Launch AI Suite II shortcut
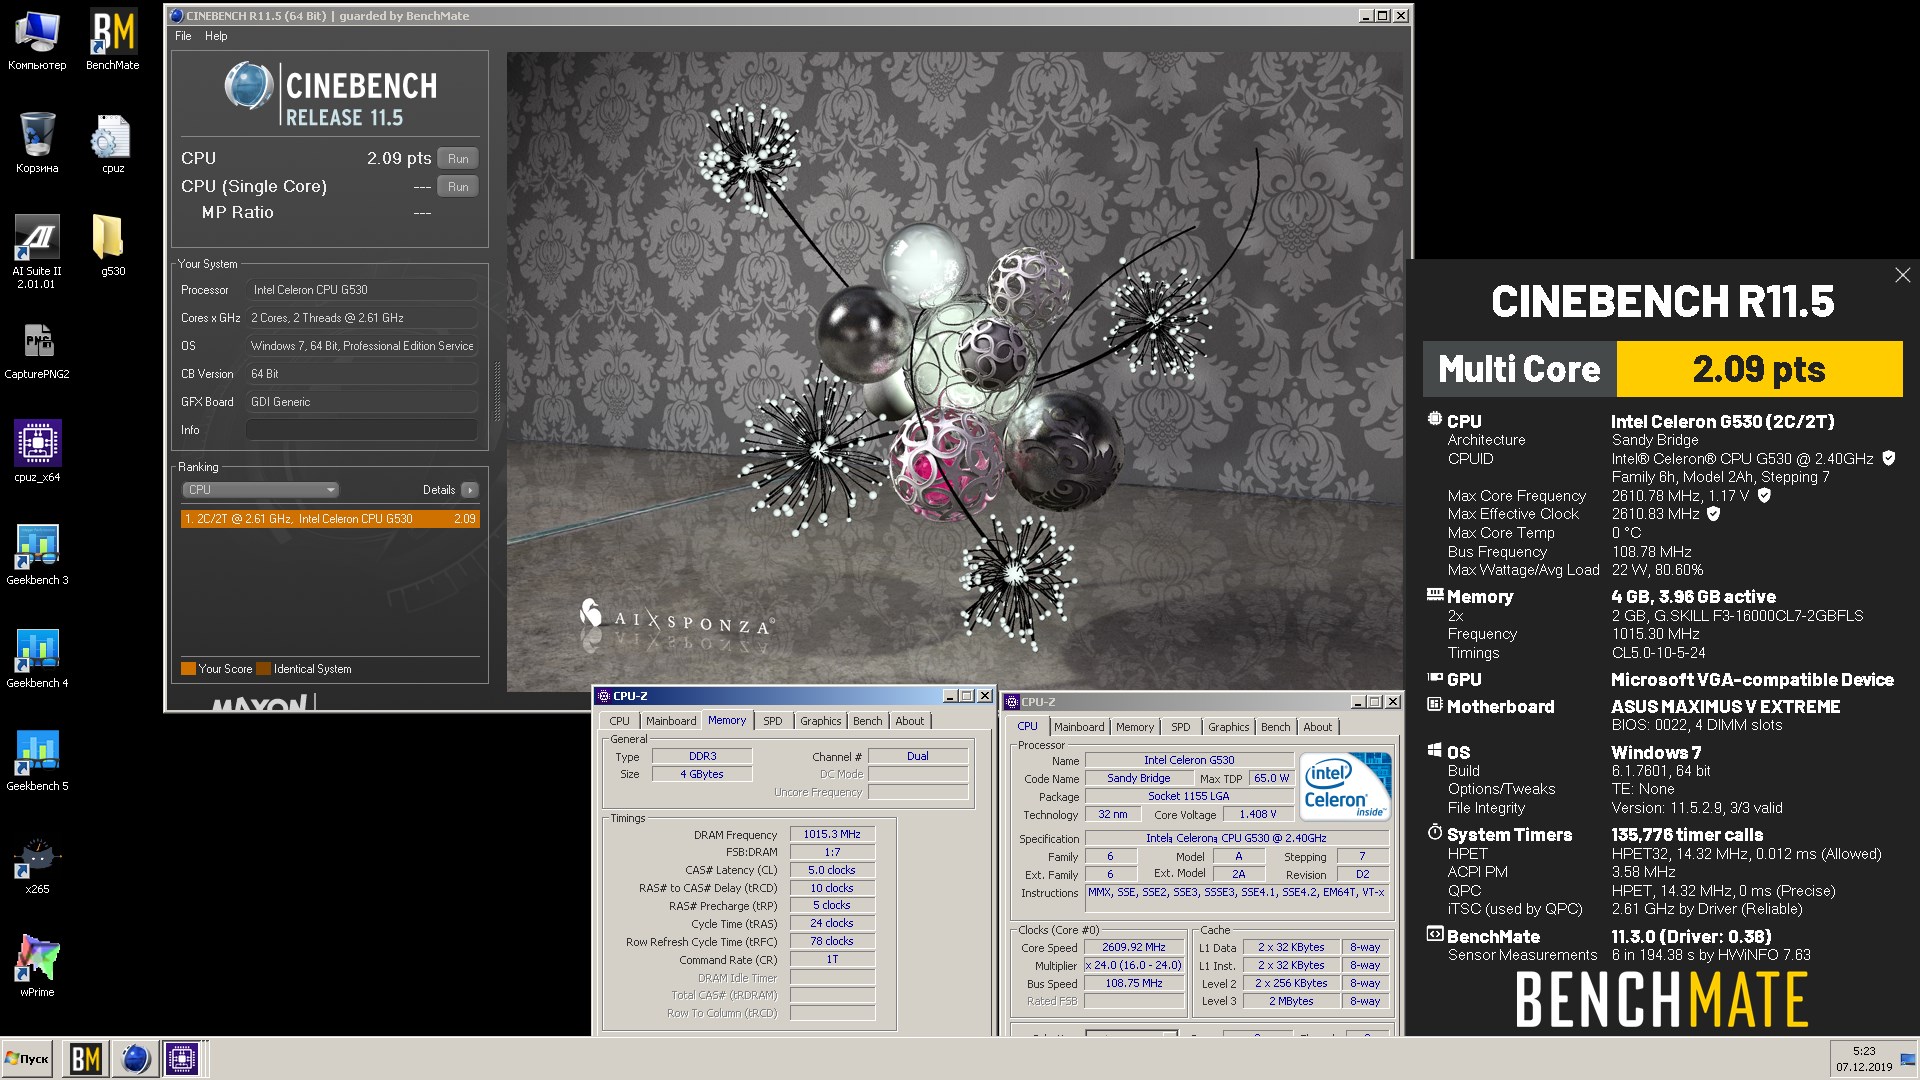1920x1080 pixels. (x=37, y=252)
